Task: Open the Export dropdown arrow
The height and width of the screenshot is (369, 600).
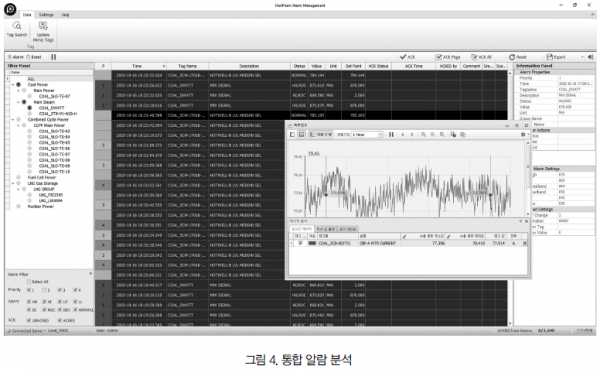Action: point(582,57)
